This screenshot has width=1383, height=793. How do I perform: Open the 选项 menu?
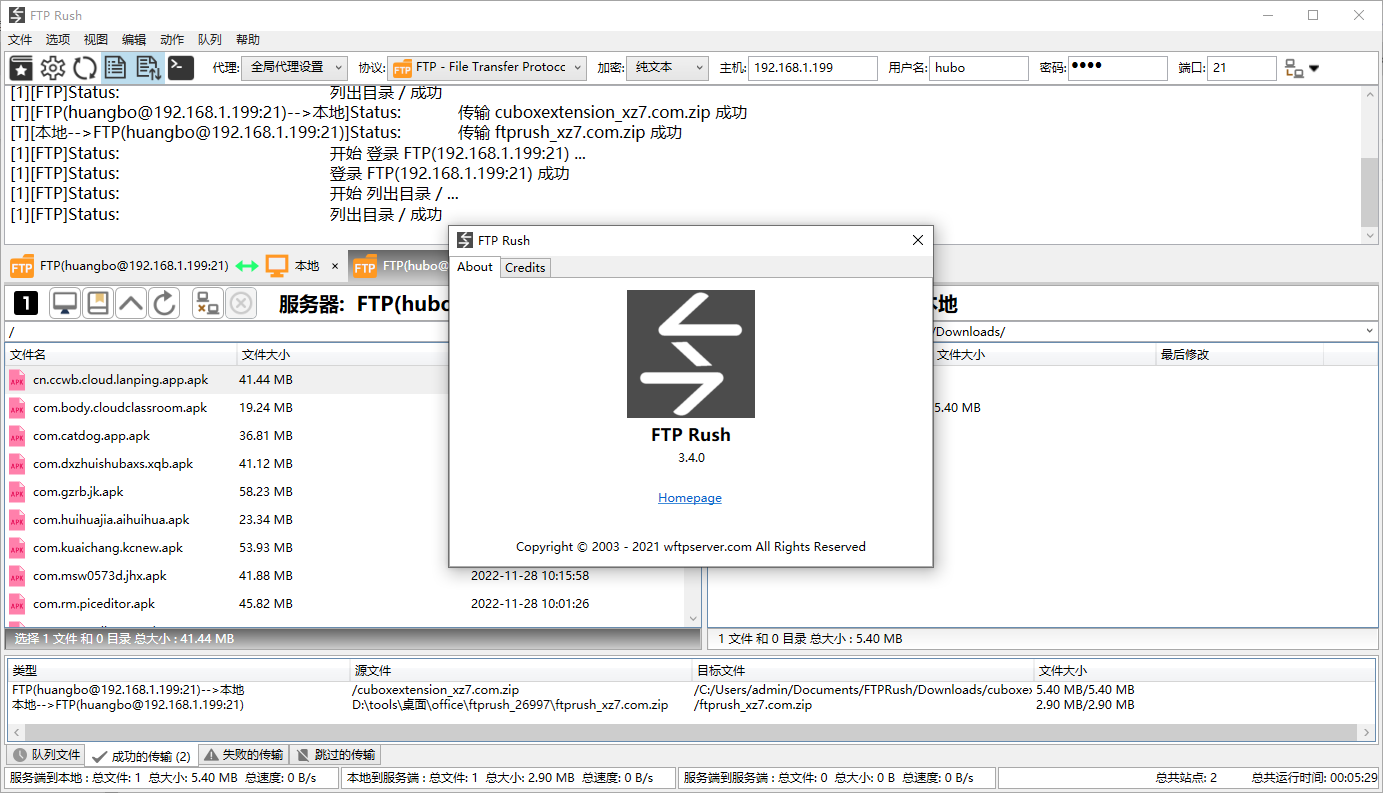(58, 40)
